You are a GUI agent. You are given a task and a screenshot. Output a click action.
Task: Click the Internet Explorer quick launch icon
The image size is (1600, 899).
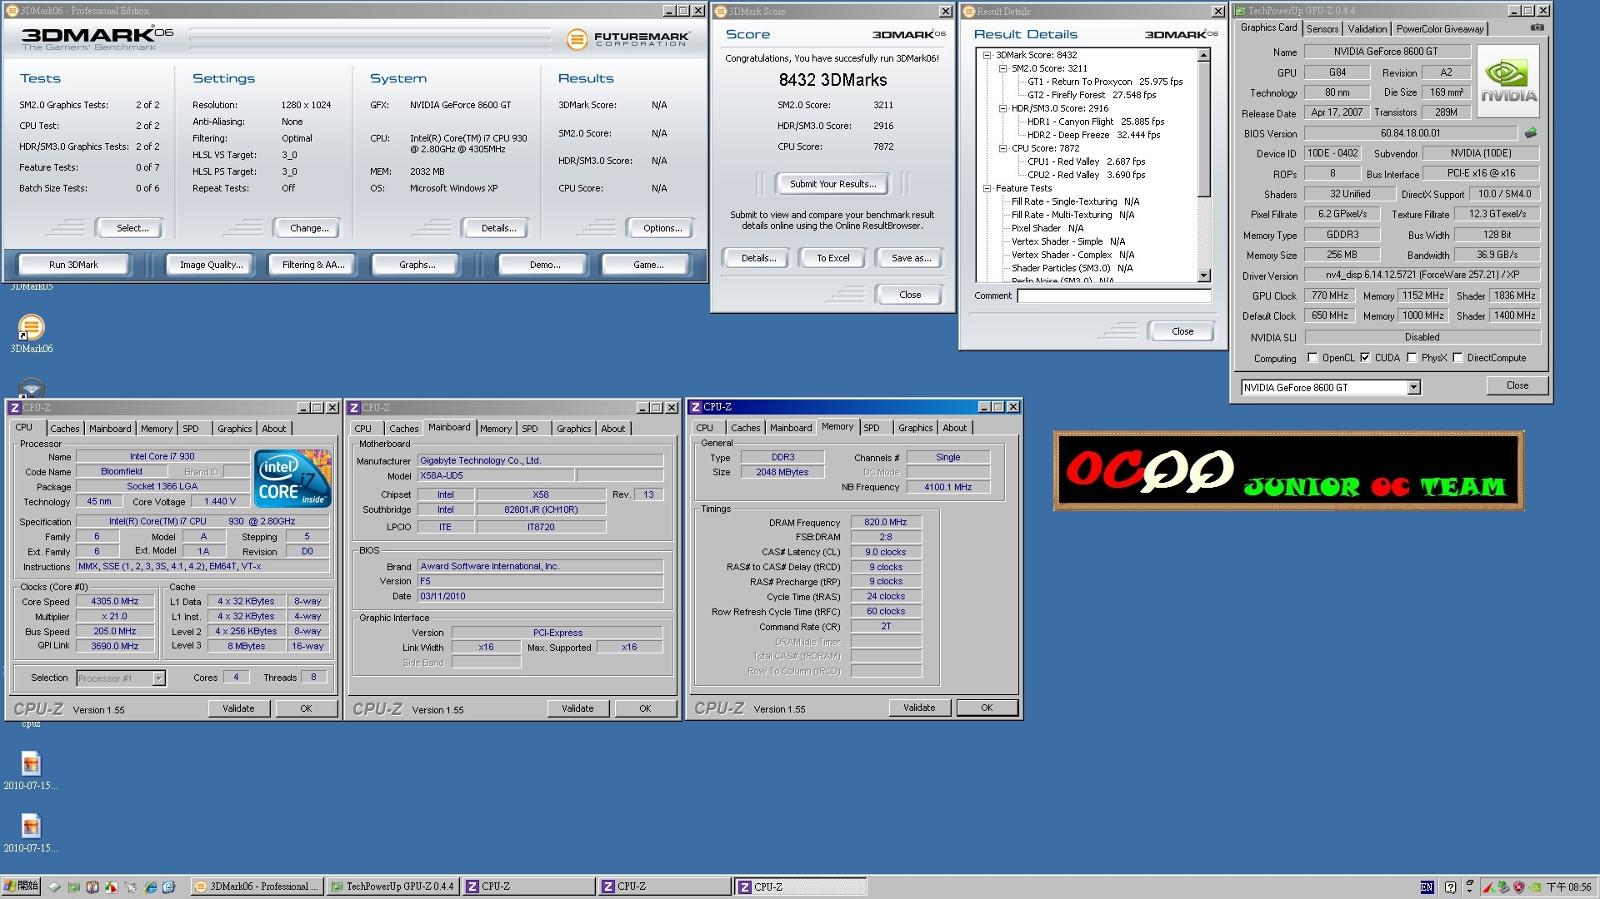point(151,887)
